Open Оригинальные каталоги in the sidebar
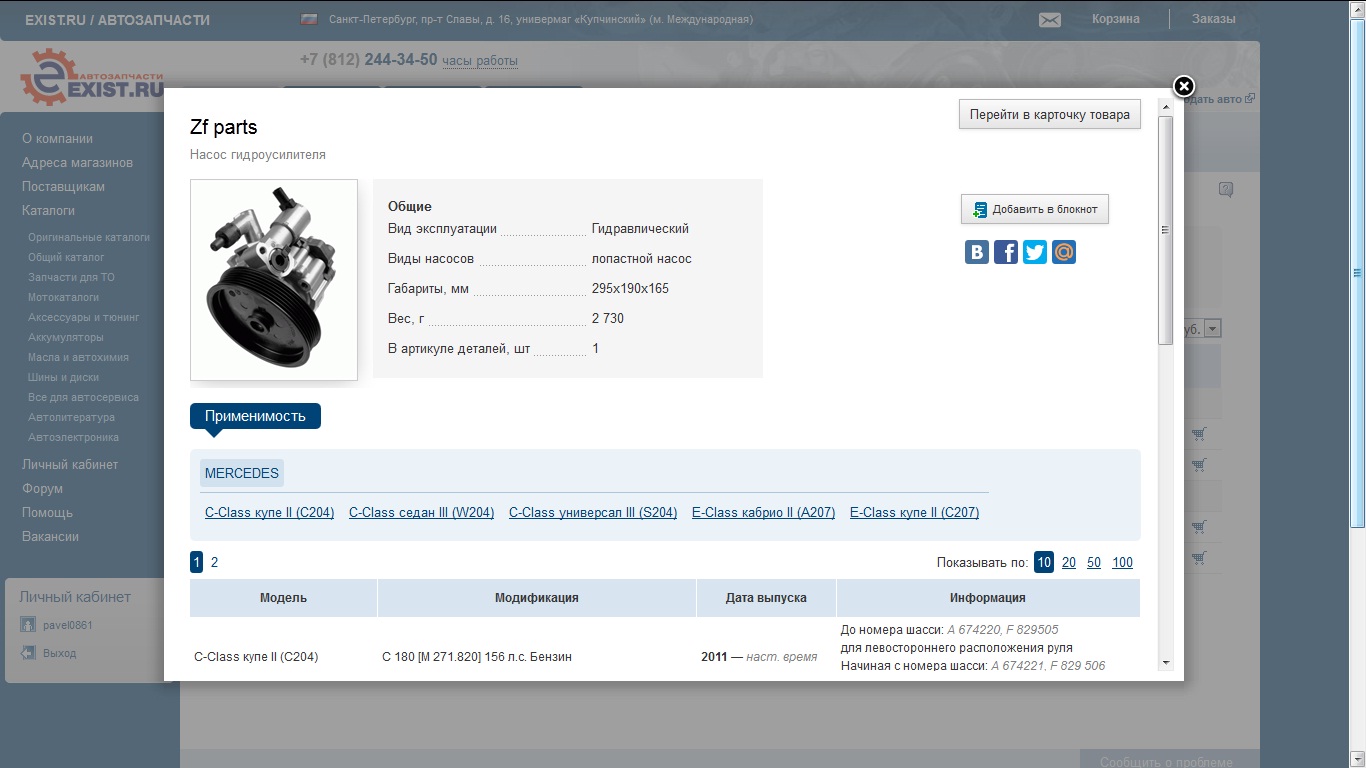The width and height of the screenshot is (1366, 768). point(89,237)
